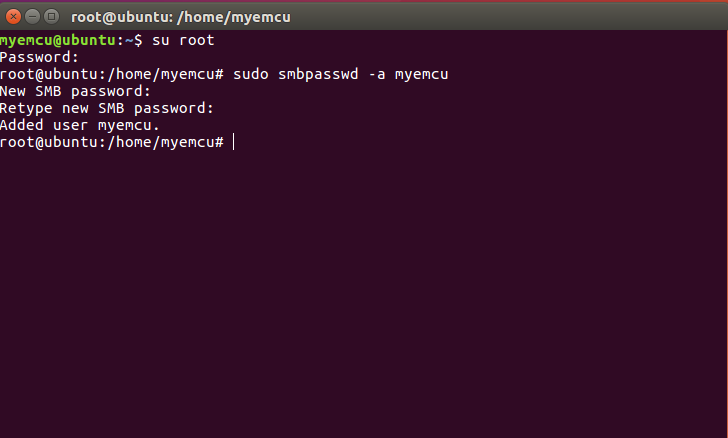The width and height of the screenshot is (728, 438).
Task: Click the window title 'root@ubuntu: /home/myemcu'
Action: coord(181,17)
